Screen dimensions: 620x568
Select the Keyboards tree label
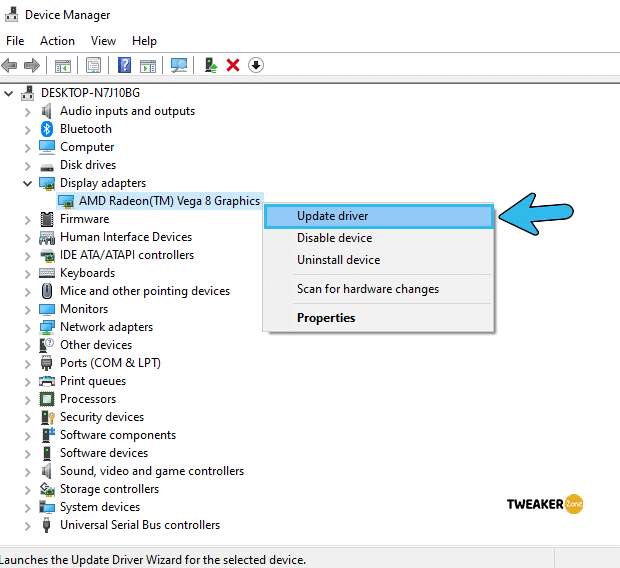pyautogui.click(x=87, y=273)
